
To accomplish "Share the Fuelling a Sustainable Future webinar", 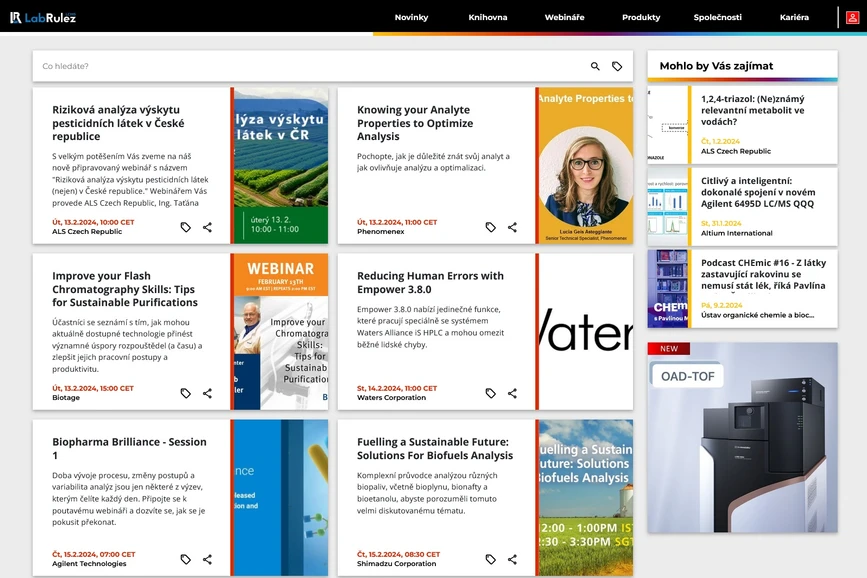I will 513,559.
